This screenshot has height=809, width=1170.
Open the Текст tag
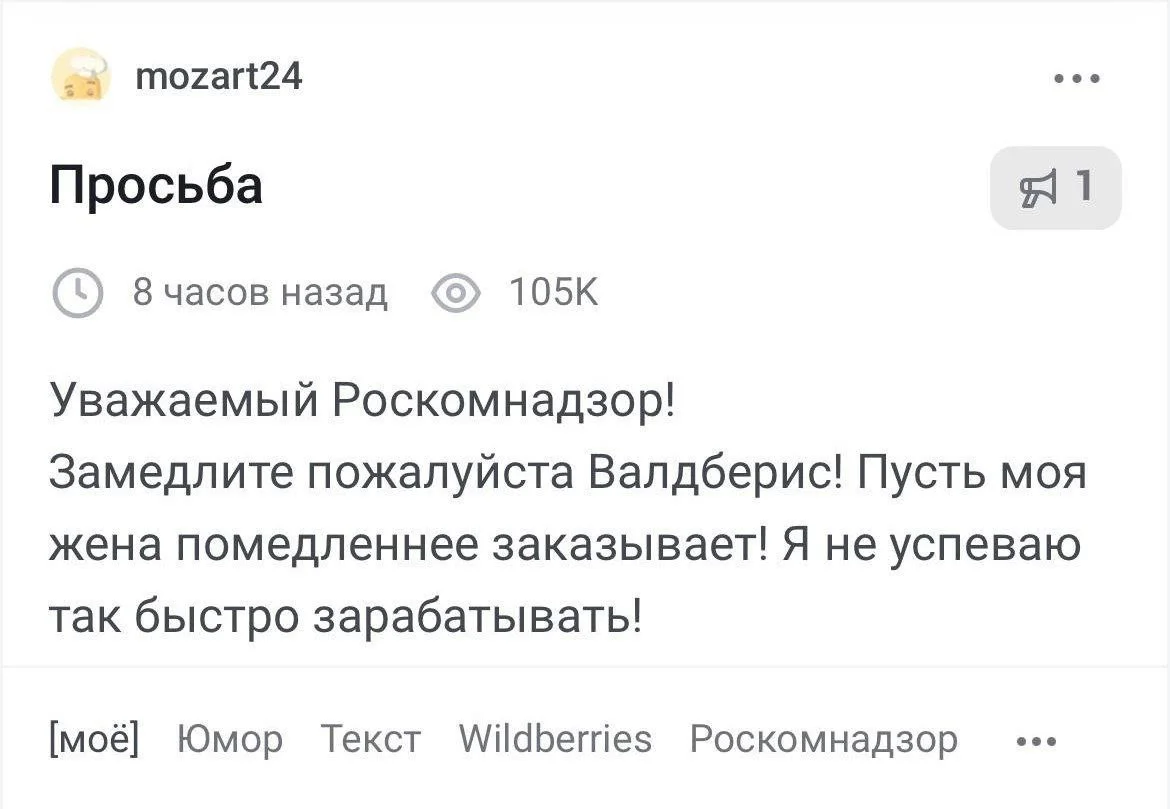tap(371, 740)
